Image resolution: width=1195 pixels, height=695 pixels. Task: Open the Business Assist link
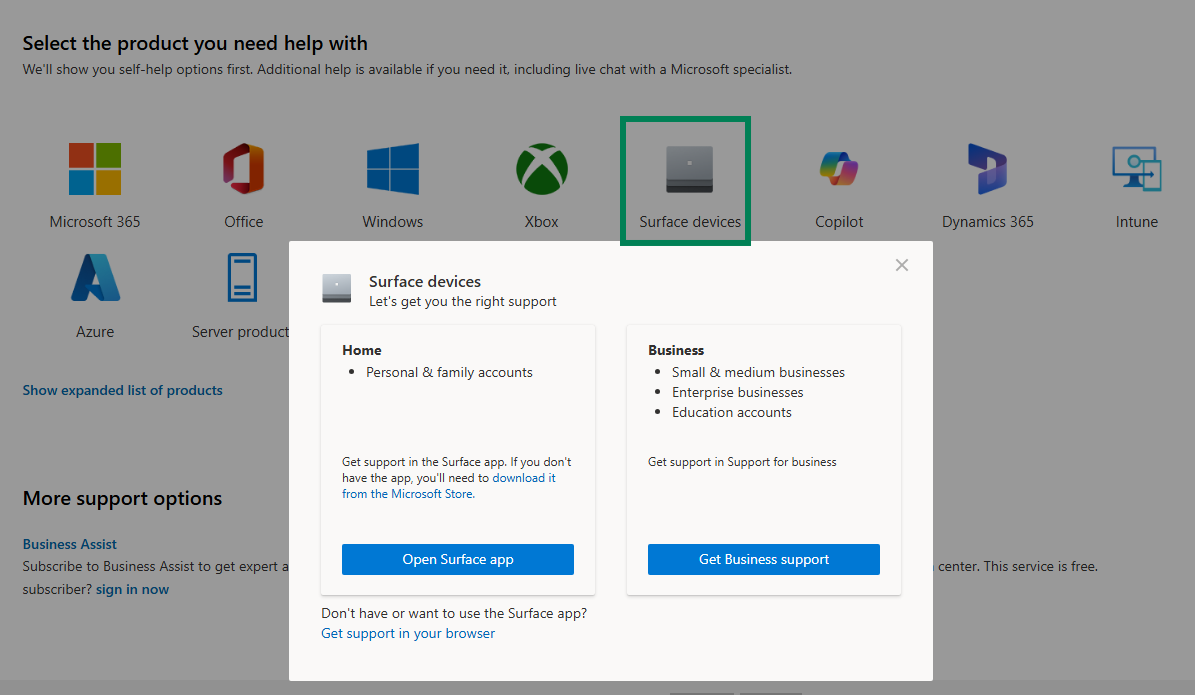69,544
